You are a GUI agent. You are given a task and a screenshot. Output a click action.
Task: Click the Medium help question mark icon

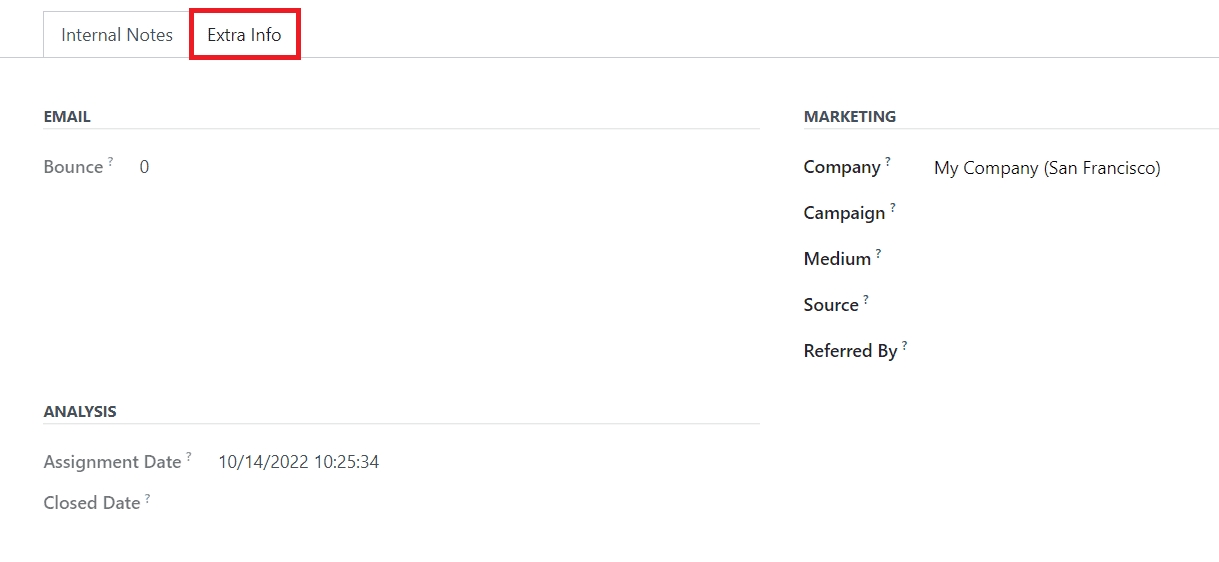click(x=879, y=253)
